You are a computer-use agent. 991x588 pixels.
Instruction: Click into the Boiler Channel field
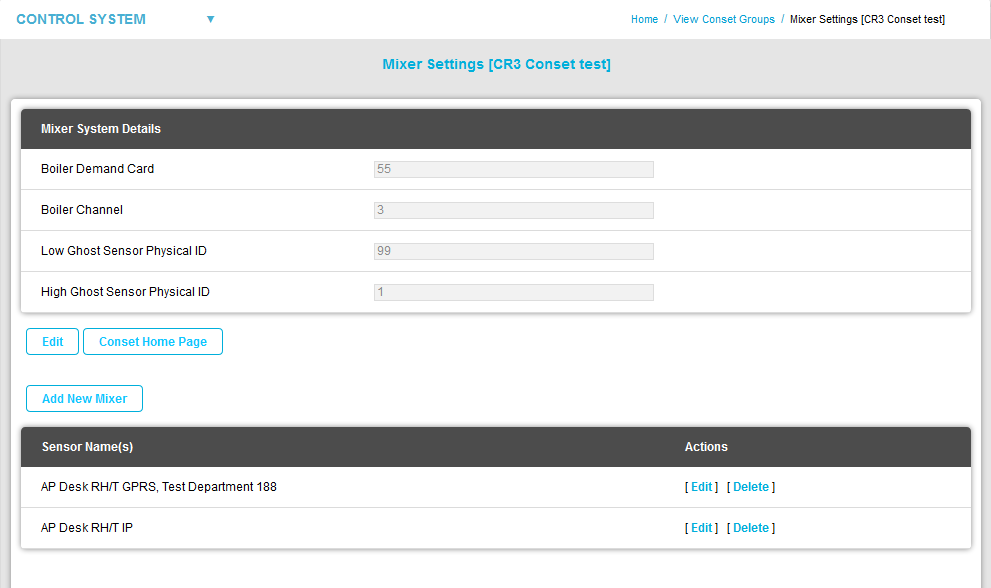pos(513,210)
